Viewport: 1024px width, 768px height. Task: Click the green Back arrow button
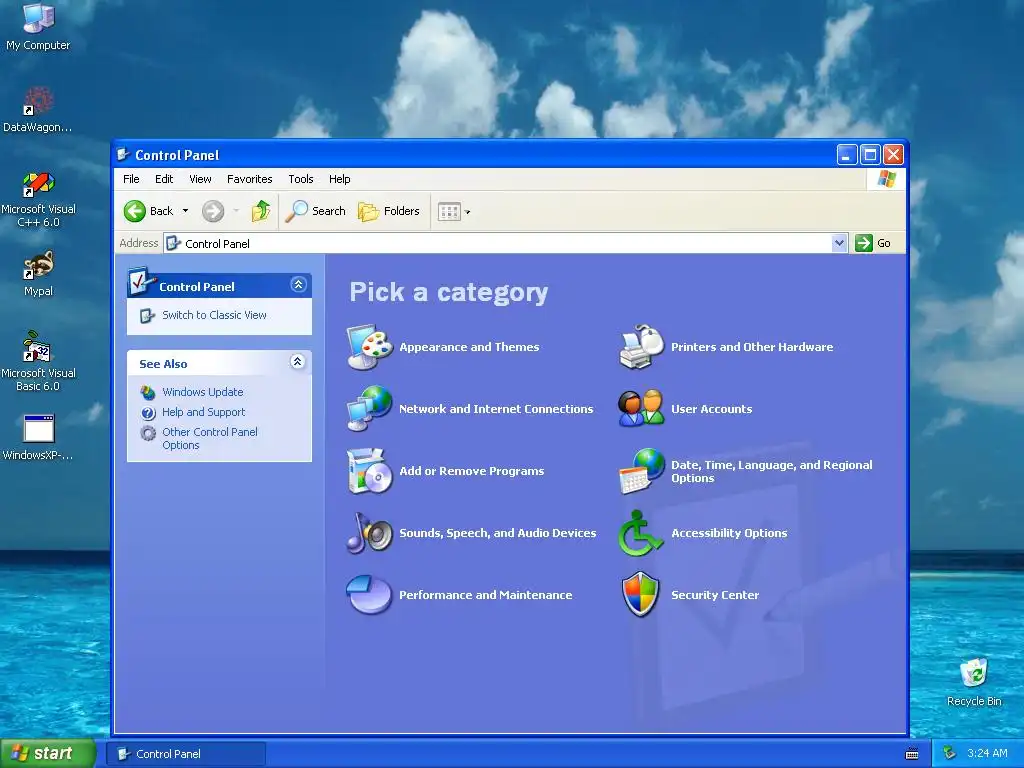pos(135,211)
